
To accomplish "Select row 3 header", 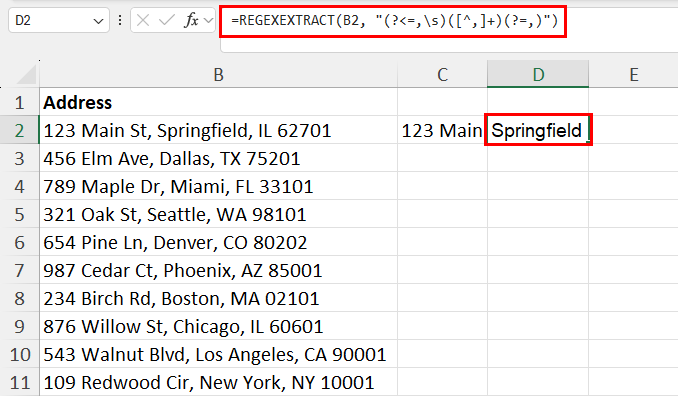I will (19, 159).
